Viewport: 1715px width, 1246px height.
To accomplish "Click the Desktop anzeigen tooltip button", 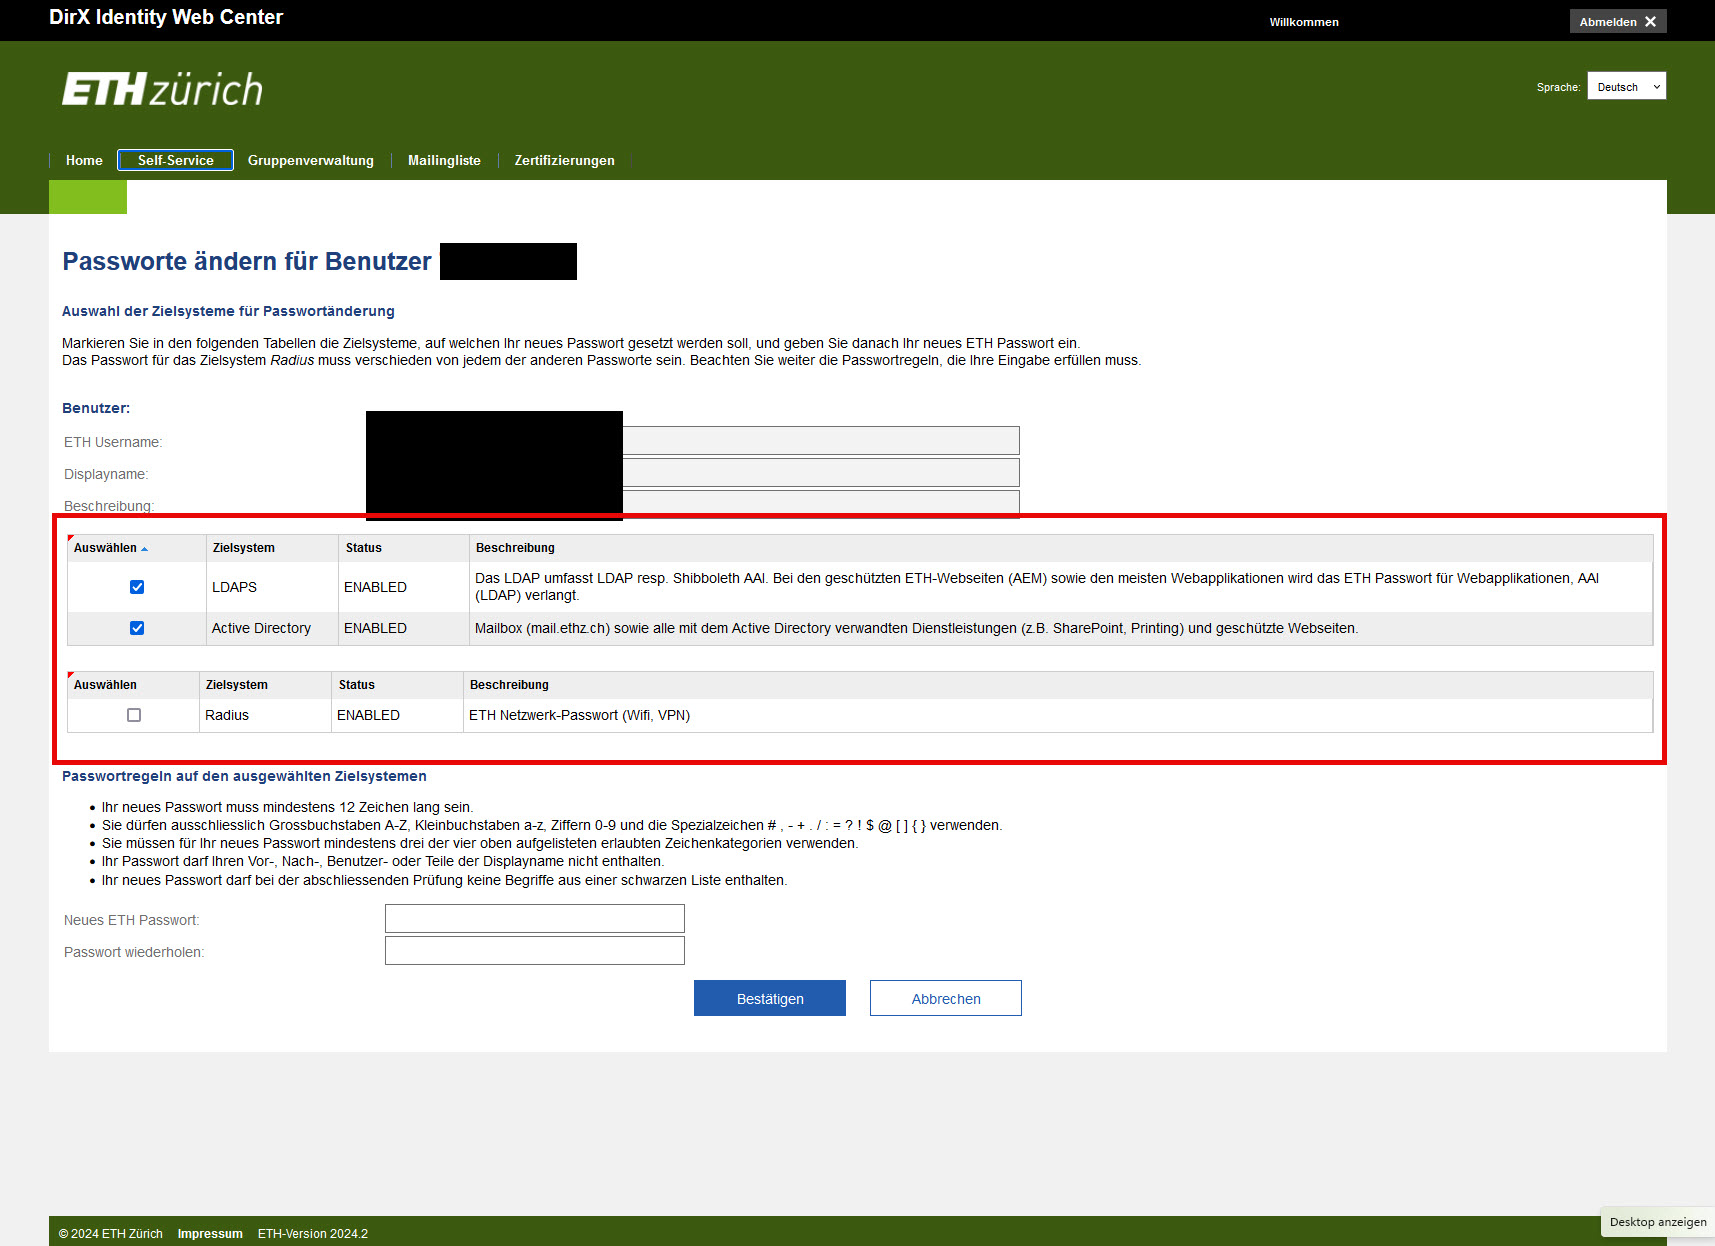I will 1658,1222.
